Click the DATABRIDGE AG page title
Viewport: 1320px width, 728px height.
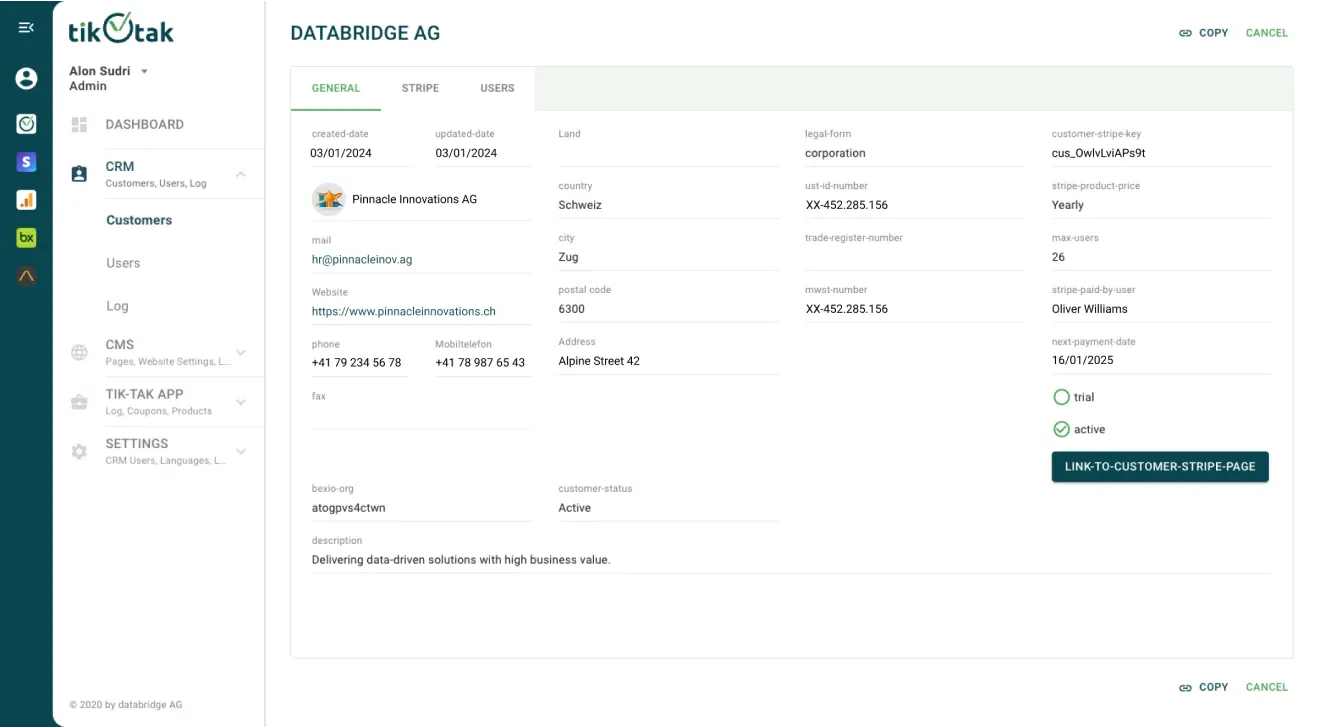coord(365,33)
